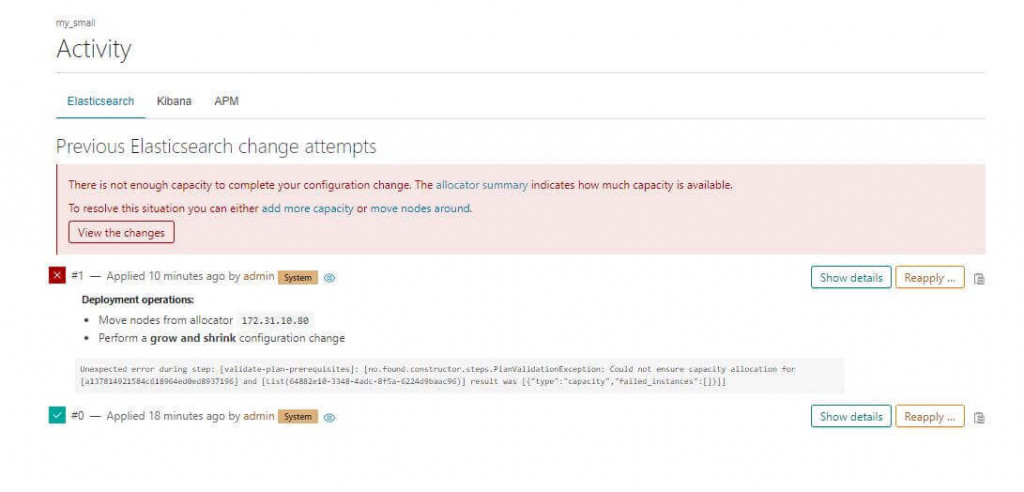
Task: Open the Kibana tab
Action: pos(174,101)
